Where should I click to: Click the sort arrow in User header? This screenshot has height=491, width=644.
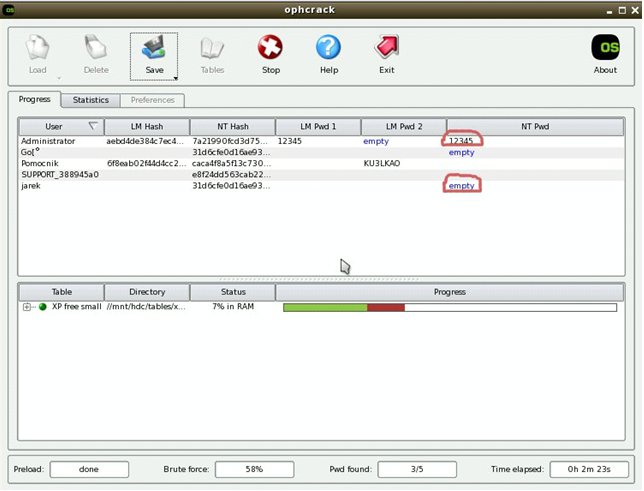pyautogui.click(x=94, y=126)
